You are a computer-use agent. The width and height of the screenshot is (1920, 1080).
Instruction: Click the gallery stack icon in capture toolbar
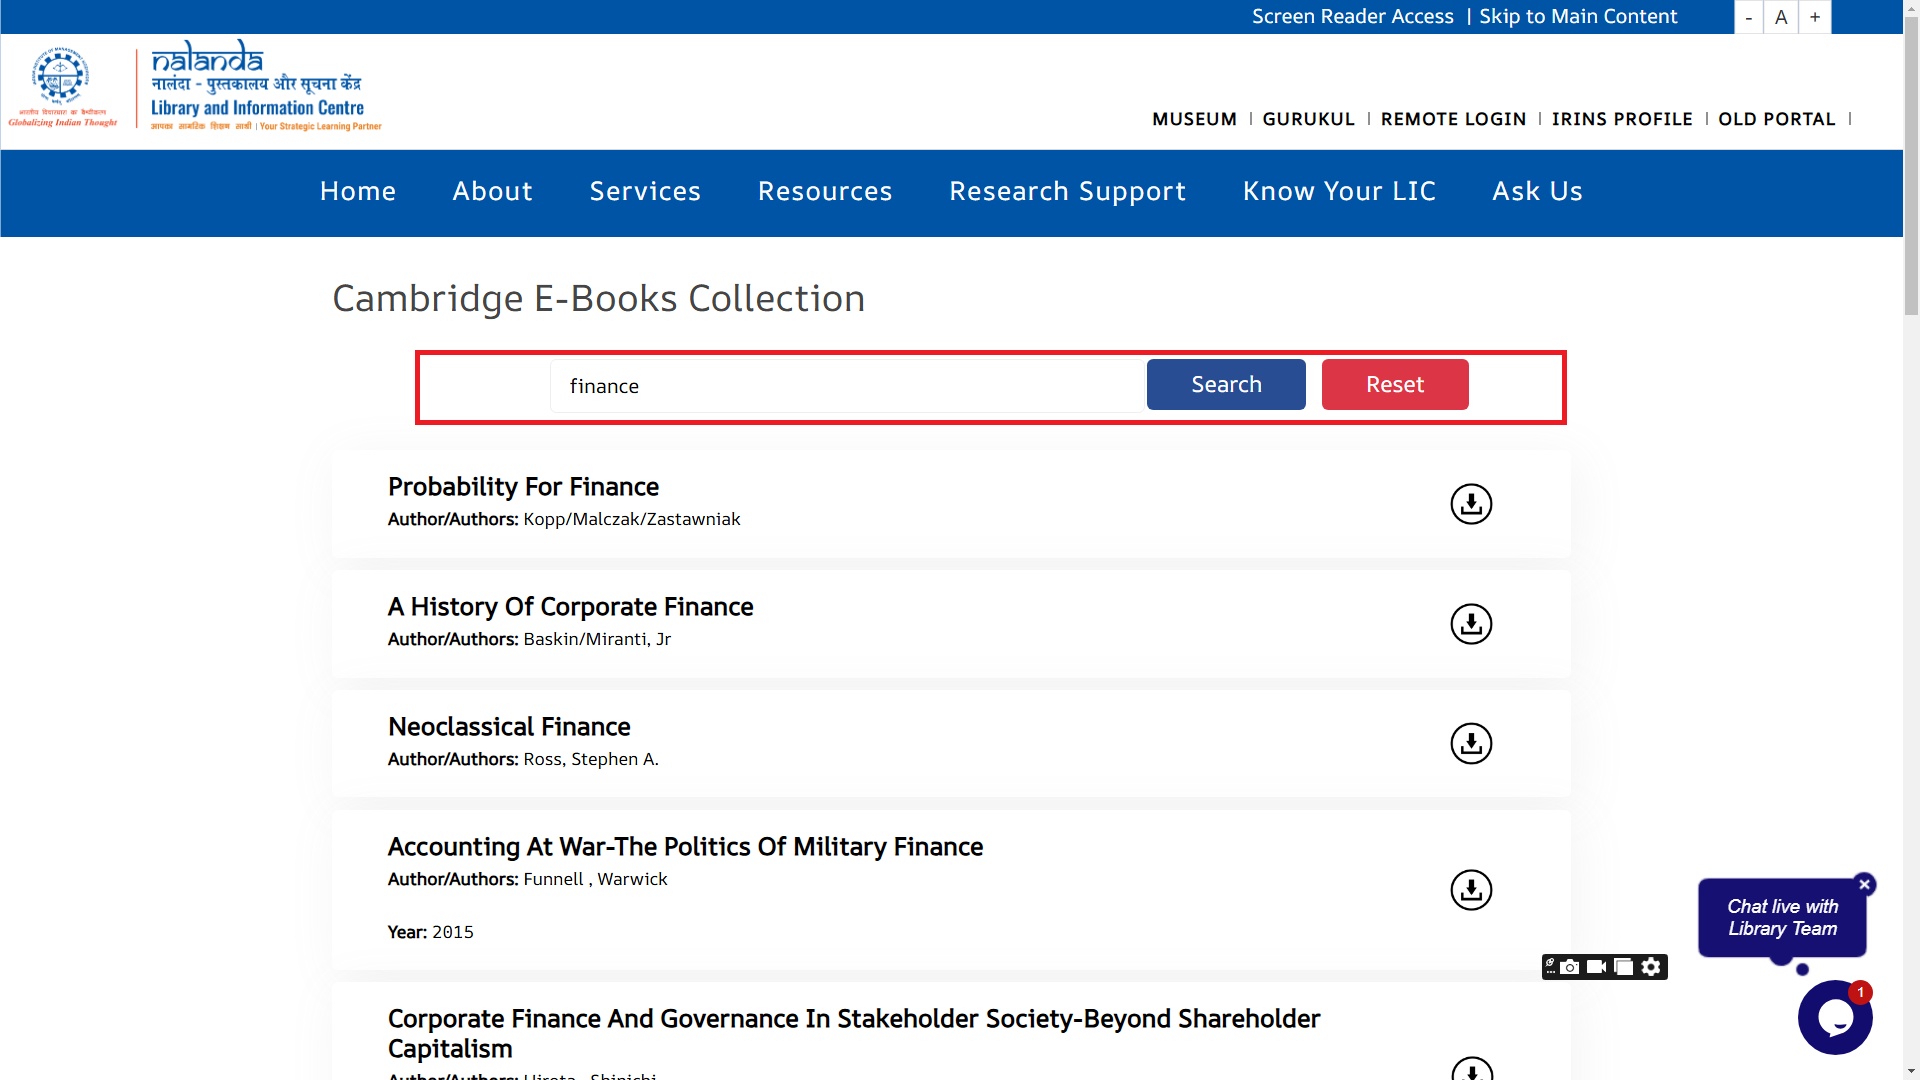[x=1624, y=967]
